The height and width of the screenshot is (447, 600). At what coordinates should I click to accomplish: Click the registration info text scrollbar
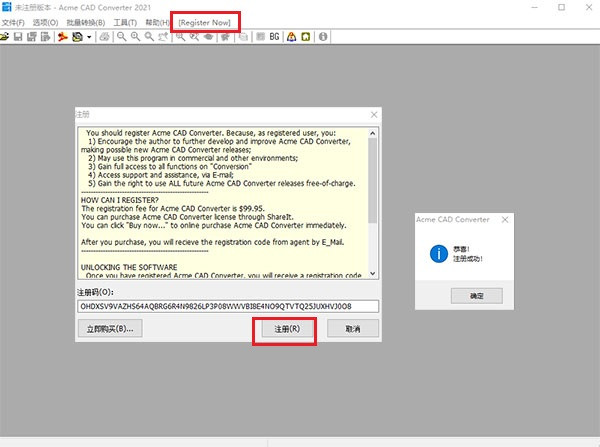373,200
